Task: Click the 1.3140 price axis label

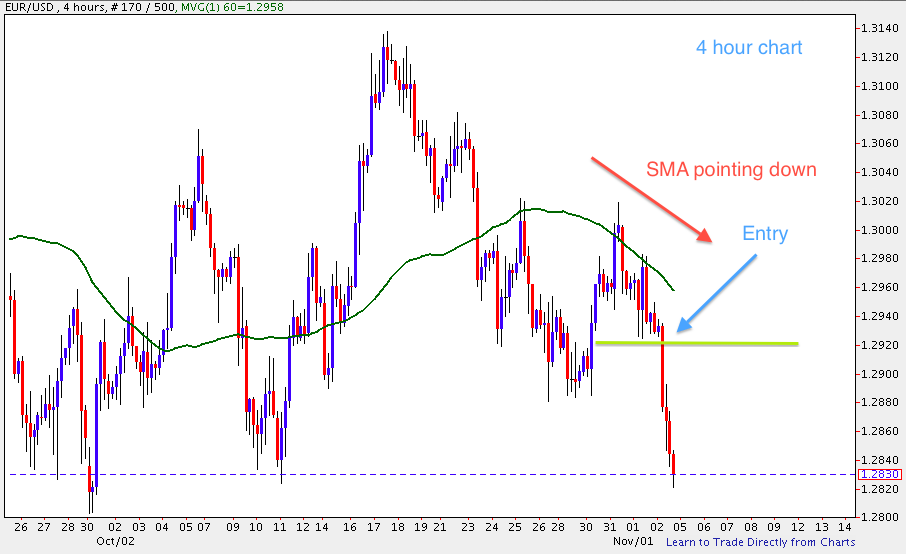Action: point(879,28)
